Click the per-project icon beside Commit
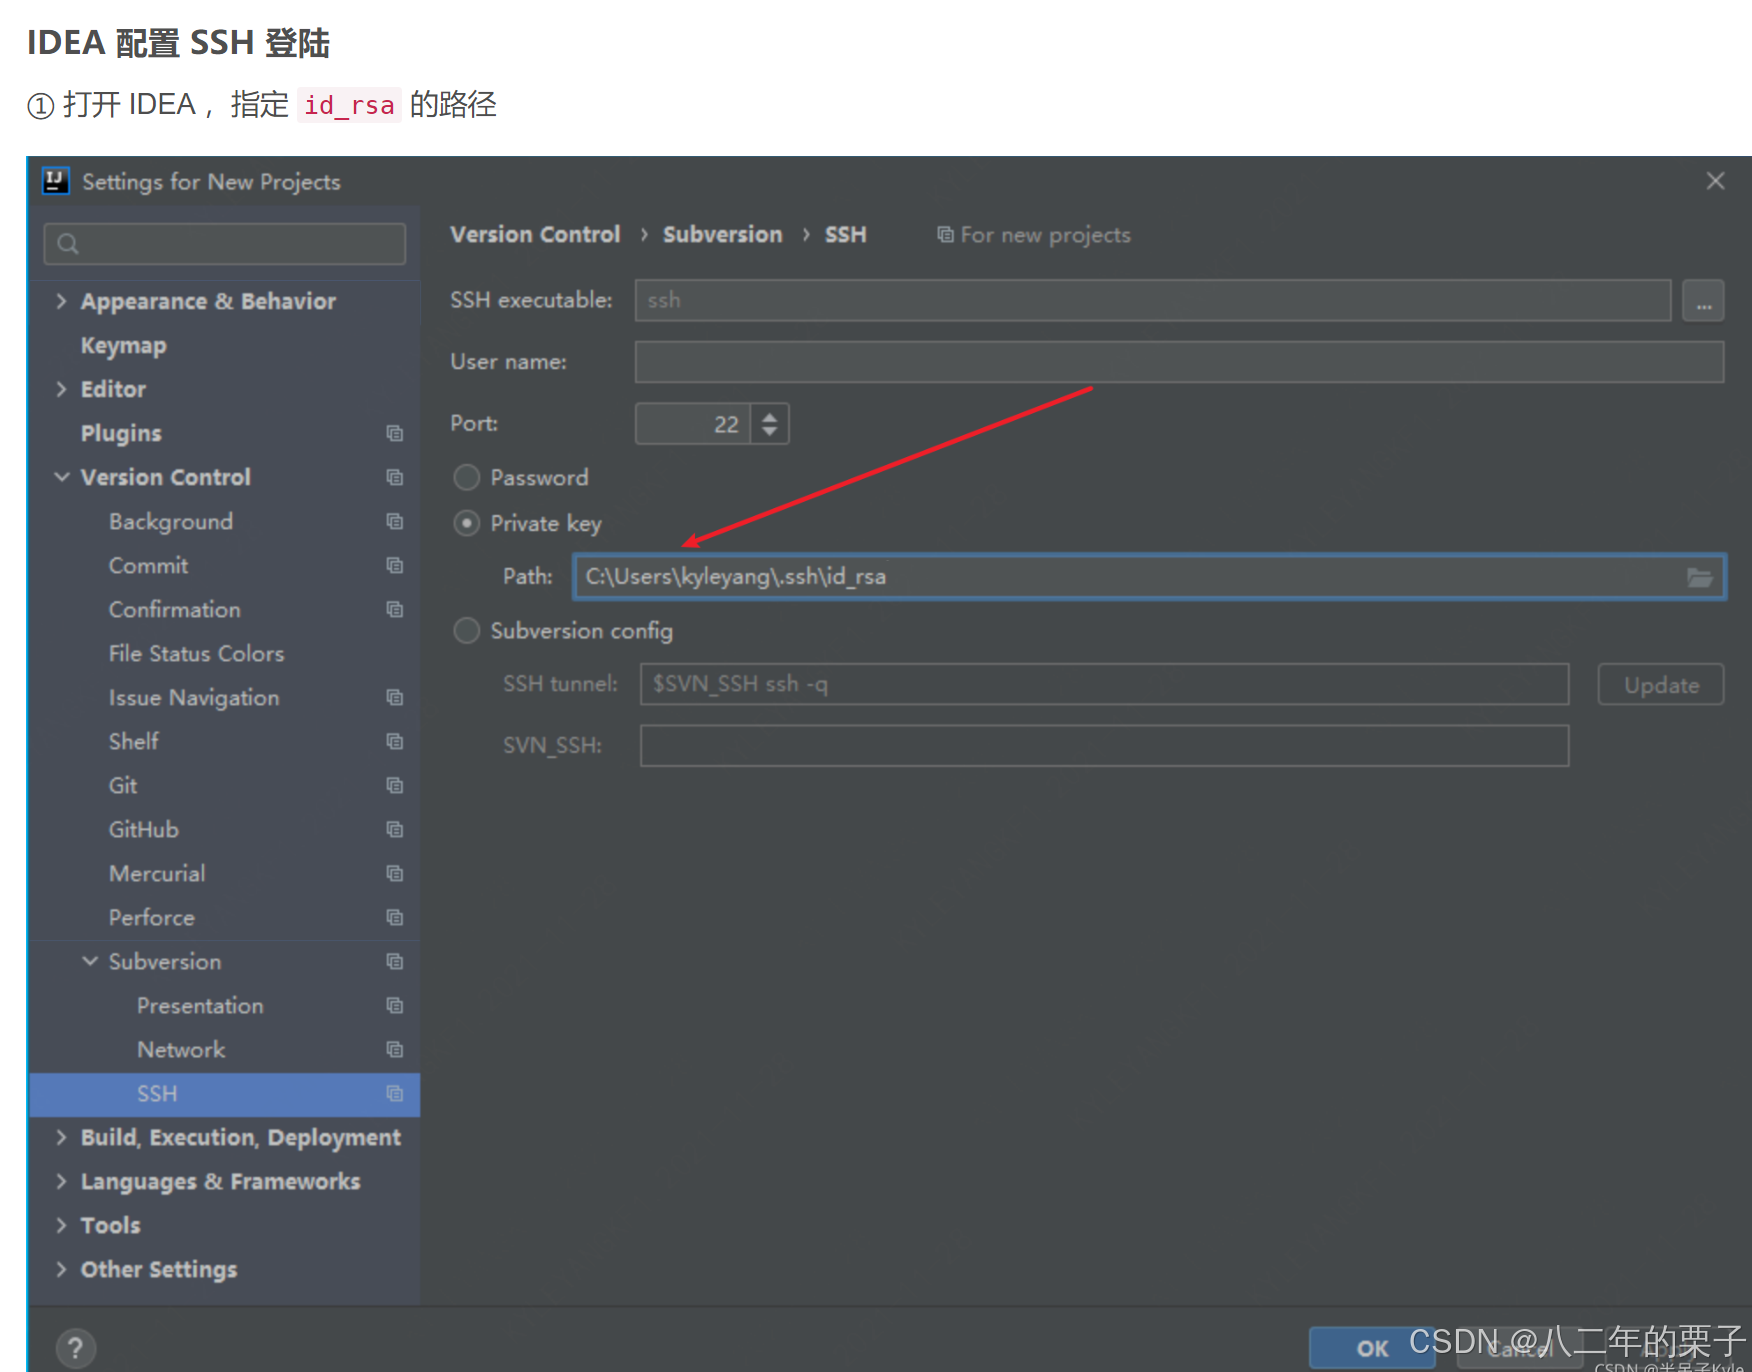 point(395,565)
